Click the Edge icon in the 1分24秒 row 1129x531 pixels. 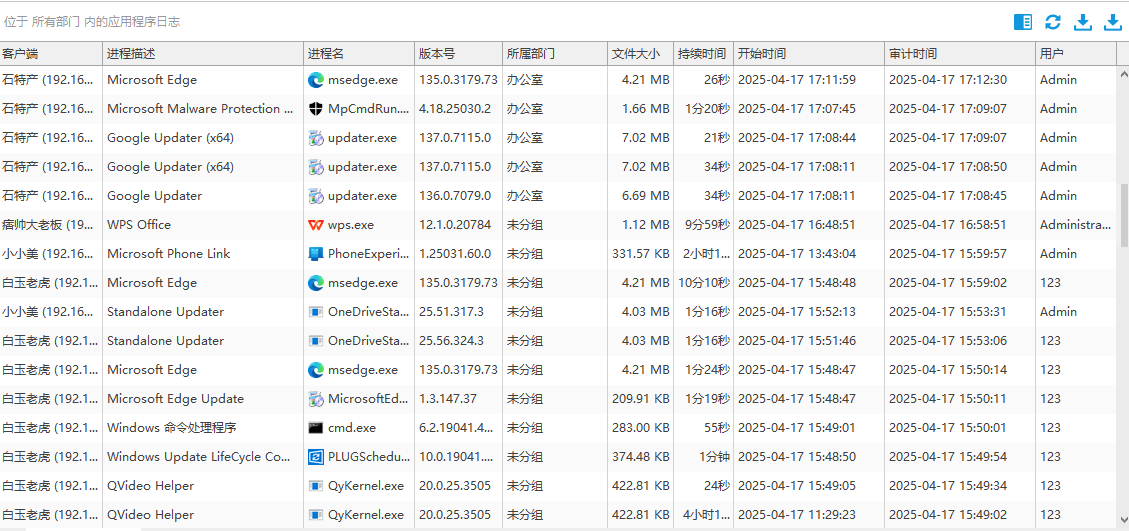point(315,370)
